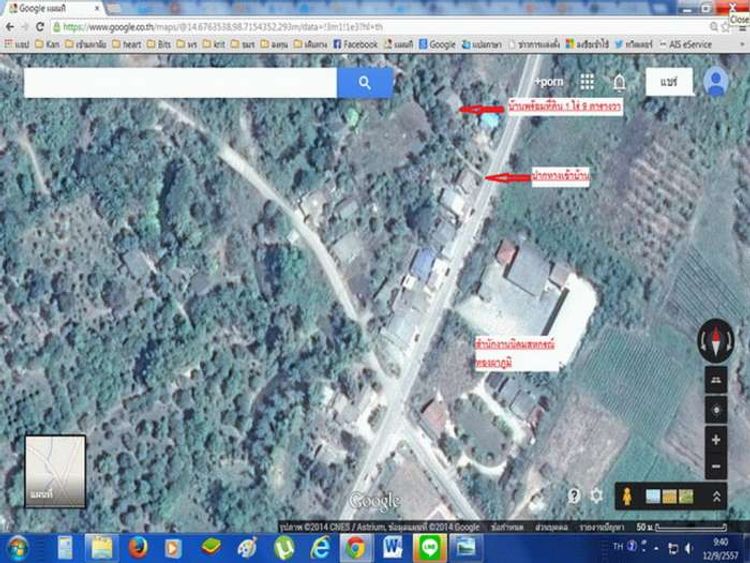This screenshot has width=750, height=563.
Task: Click the blue search magnifier button
Action: click(365, 83)
